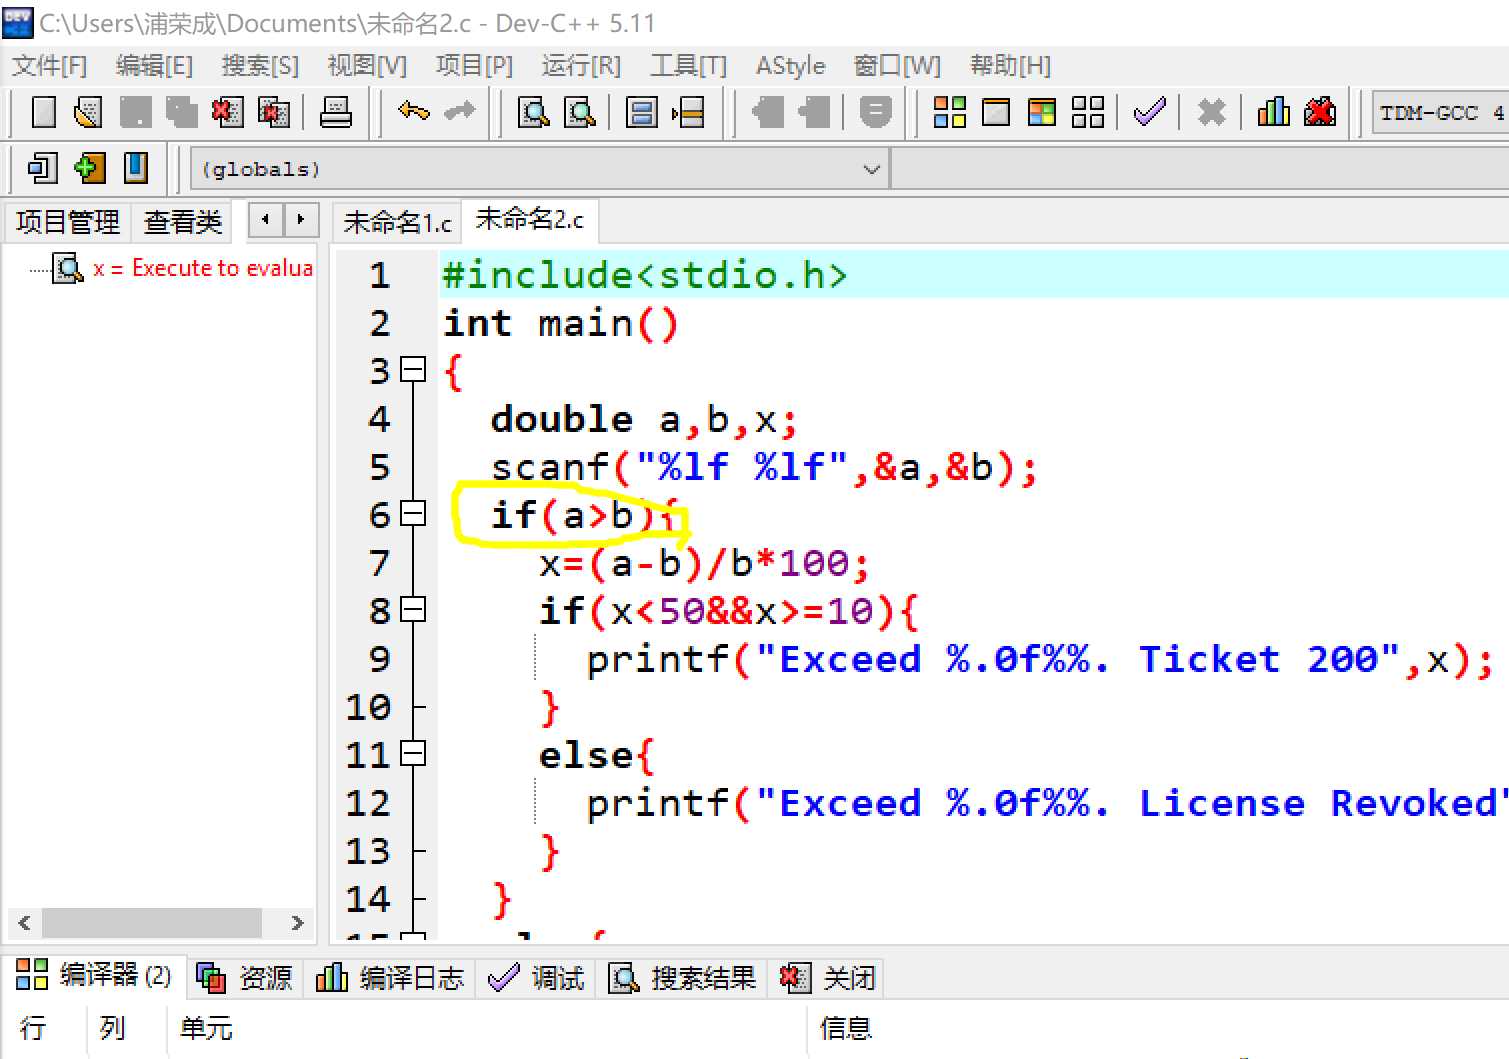Click the greyed-out Stop execution X icon

tap(1211, 112)
